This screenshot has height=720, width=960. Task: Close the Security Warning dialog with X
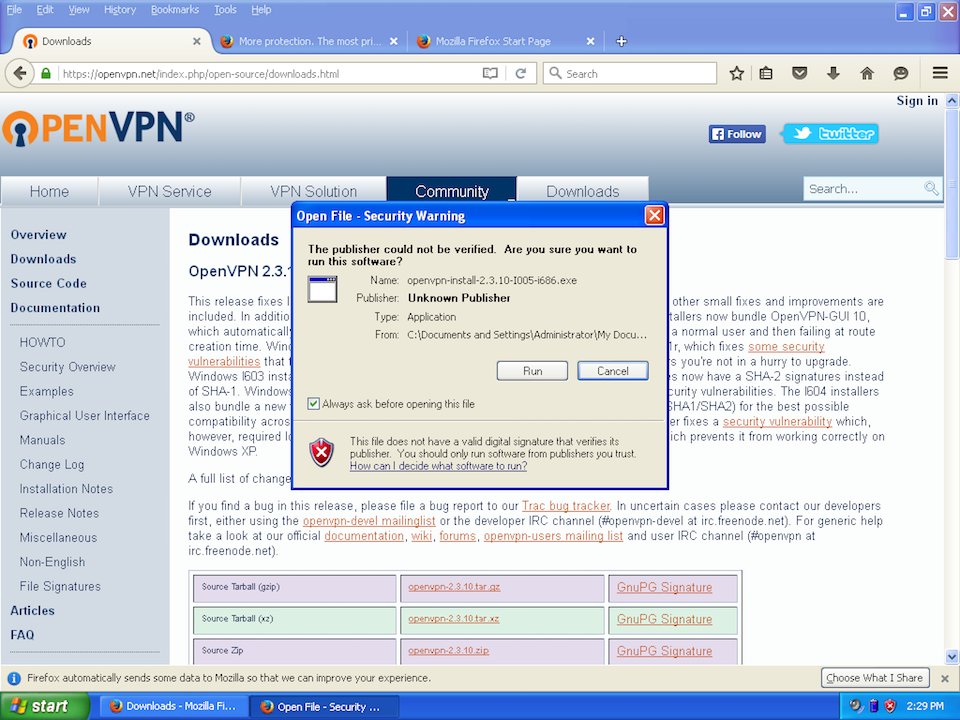[x=654, y=216]
